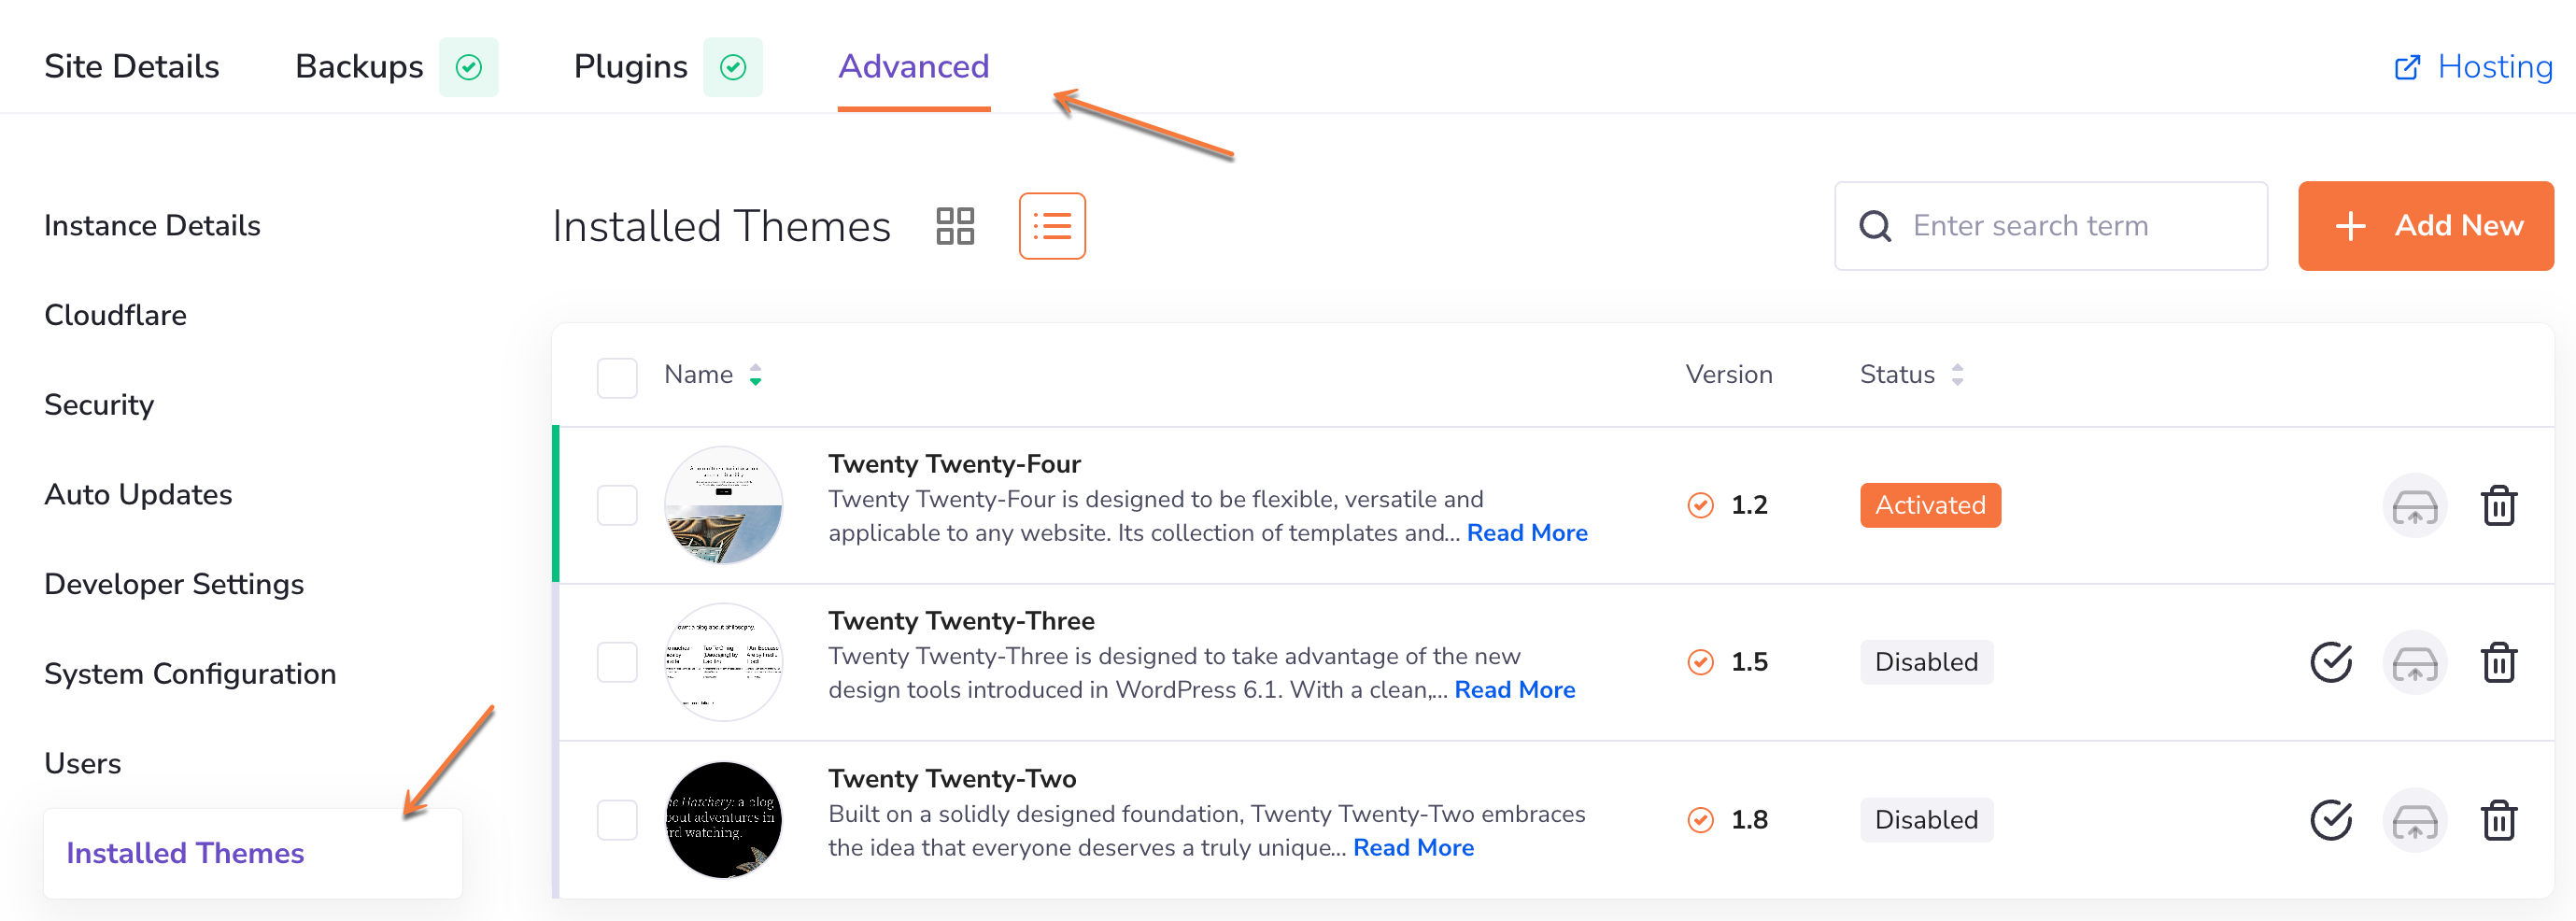Image resolution: width=2576 pixels, height=921 pixels.
Task: Update the Twenty Twenty-Two theme
Action: pyautogui.click(x=2414, y=821)
